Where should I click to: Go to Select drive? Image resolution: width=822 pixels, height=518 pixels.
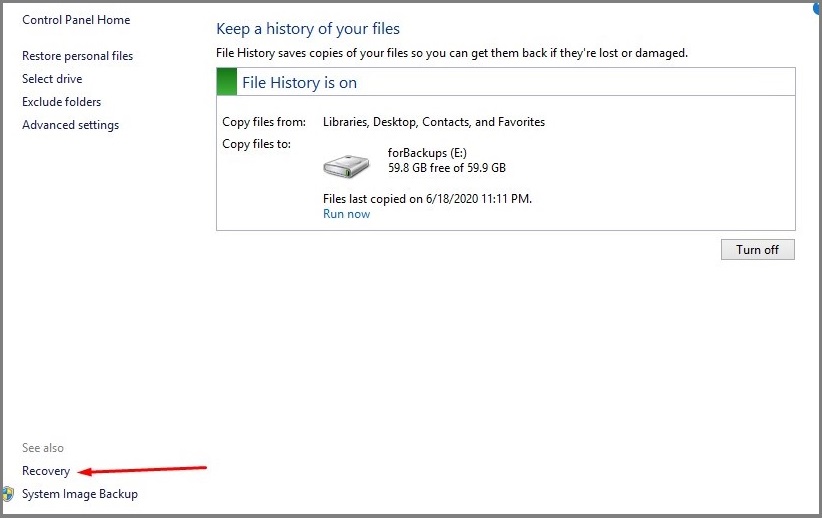point(52,79)
